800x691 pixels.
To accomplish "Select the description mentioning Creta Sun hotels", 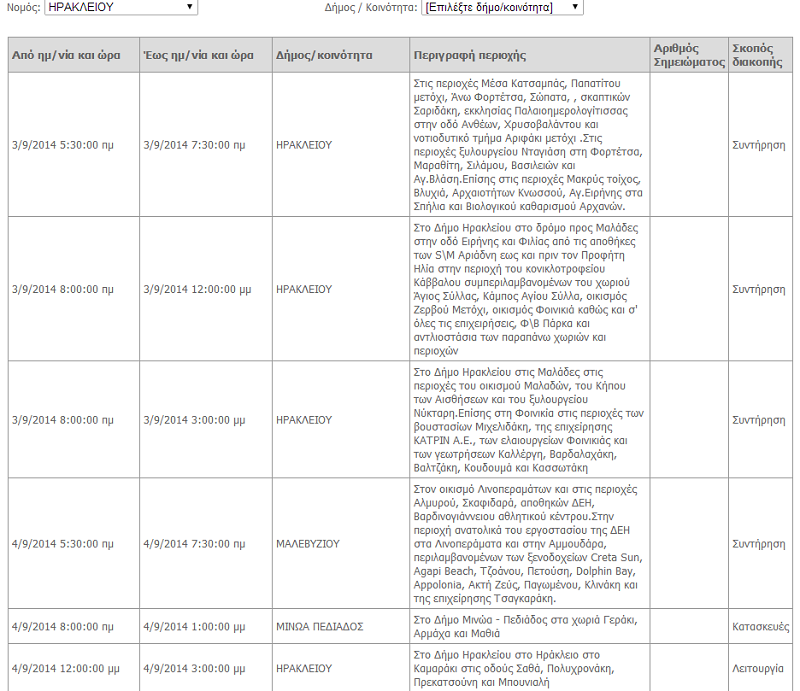I will click(x=527, y=544).
